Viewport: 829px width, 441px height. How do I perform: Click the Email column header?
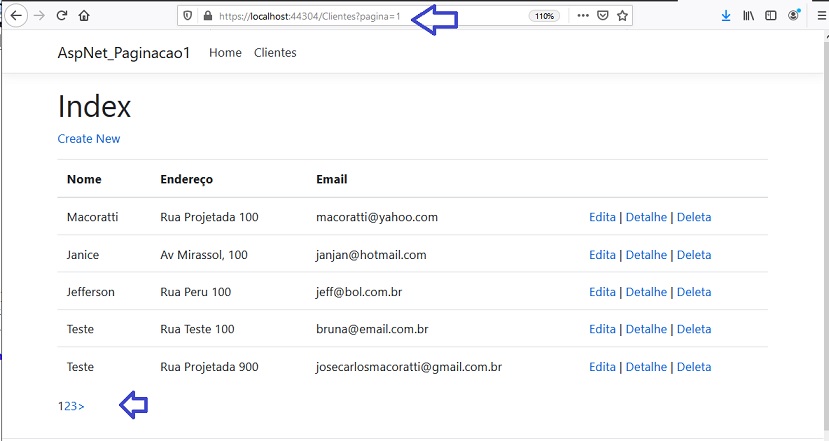tap(331, 179)
